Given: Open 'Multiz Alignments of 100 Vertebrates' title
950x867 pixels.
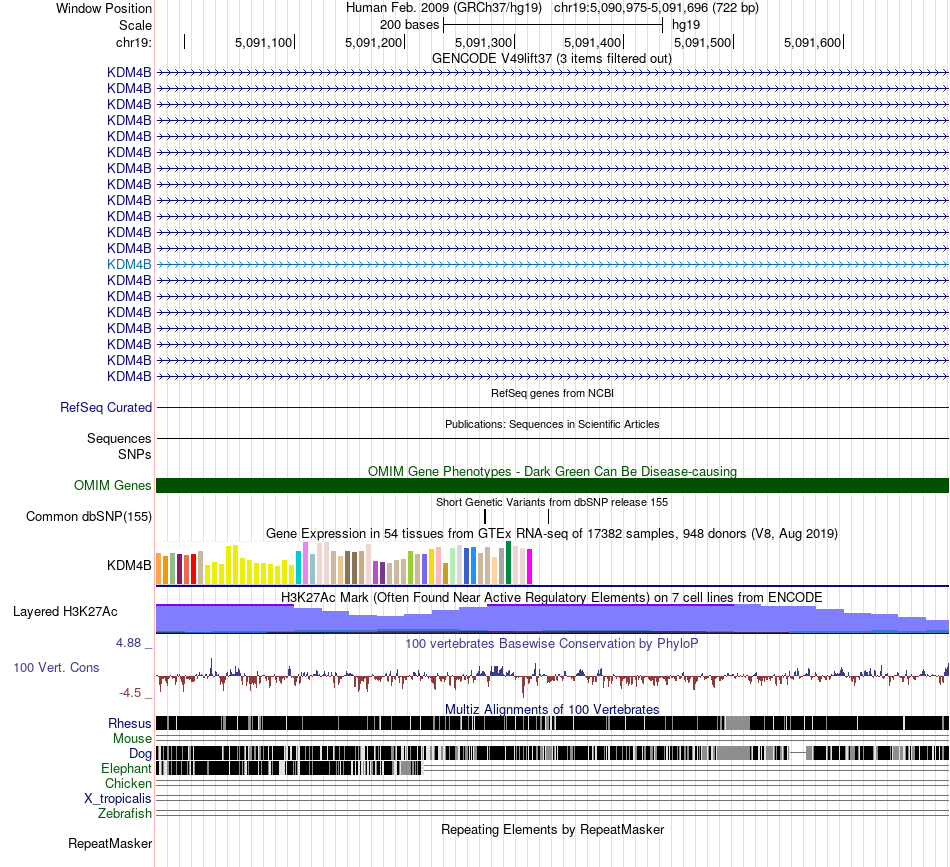Looking at the screenshot, I should pos(552,709).
